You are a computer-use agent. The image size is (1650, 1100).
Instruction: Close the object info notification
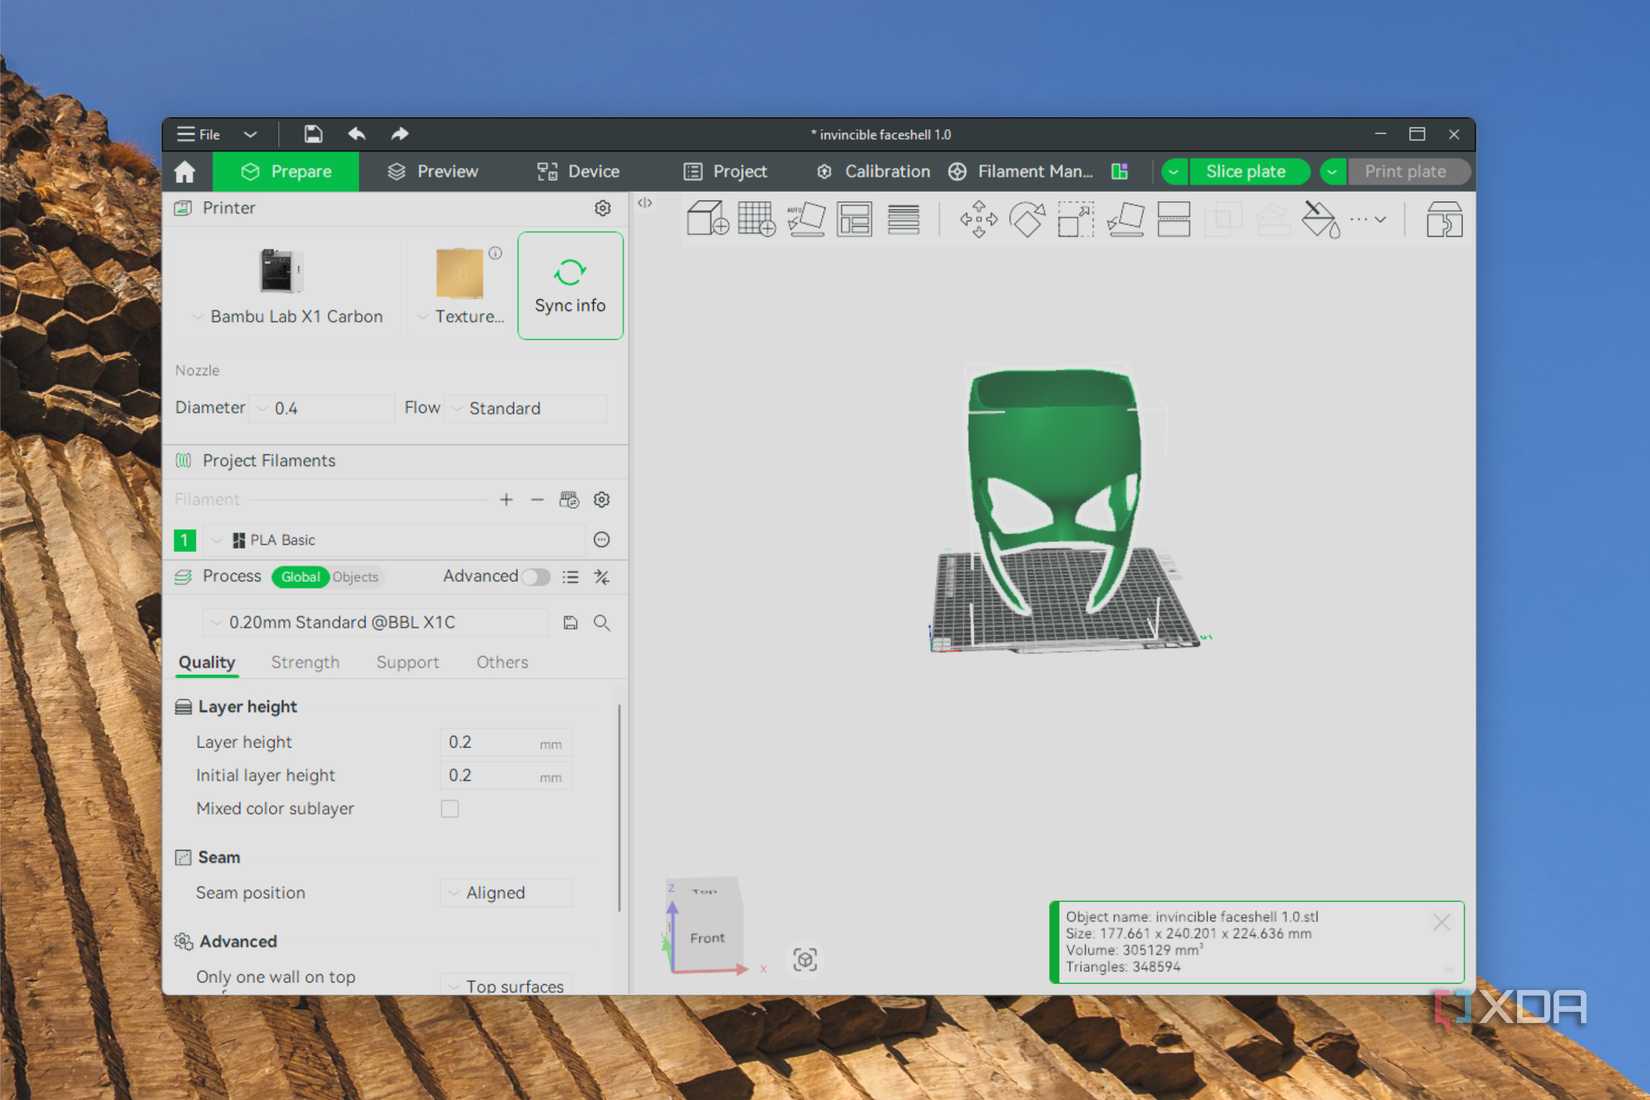(x=1441, y=922)
